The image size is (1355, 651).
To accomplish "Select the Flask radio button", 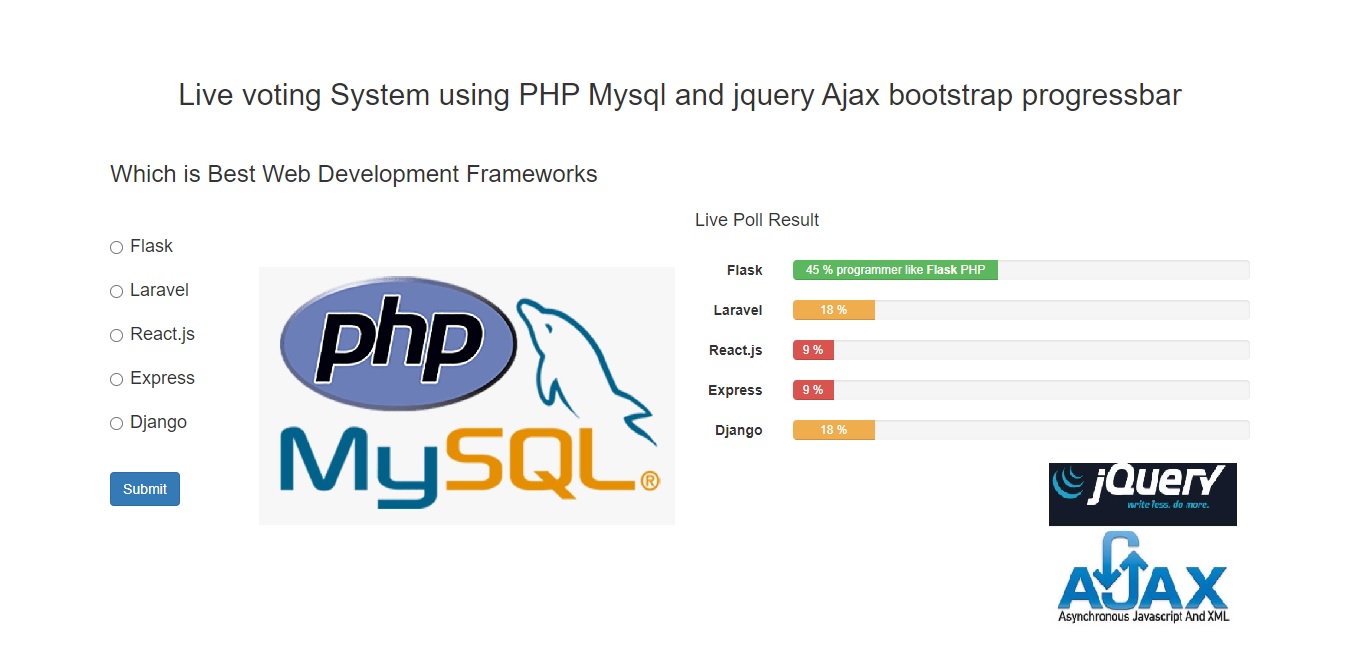I will click(x=116, y=246).
